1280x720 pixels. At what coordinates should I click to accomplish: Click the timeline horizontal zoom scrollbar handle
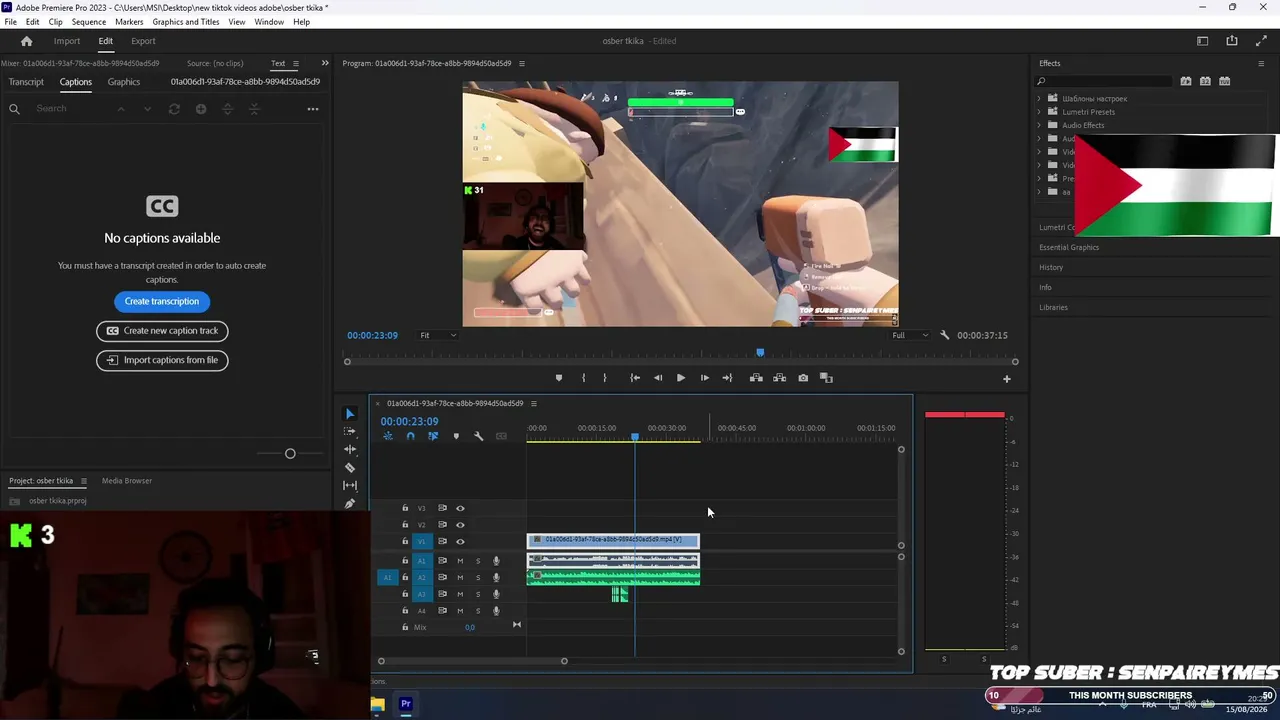coord(564,661)
